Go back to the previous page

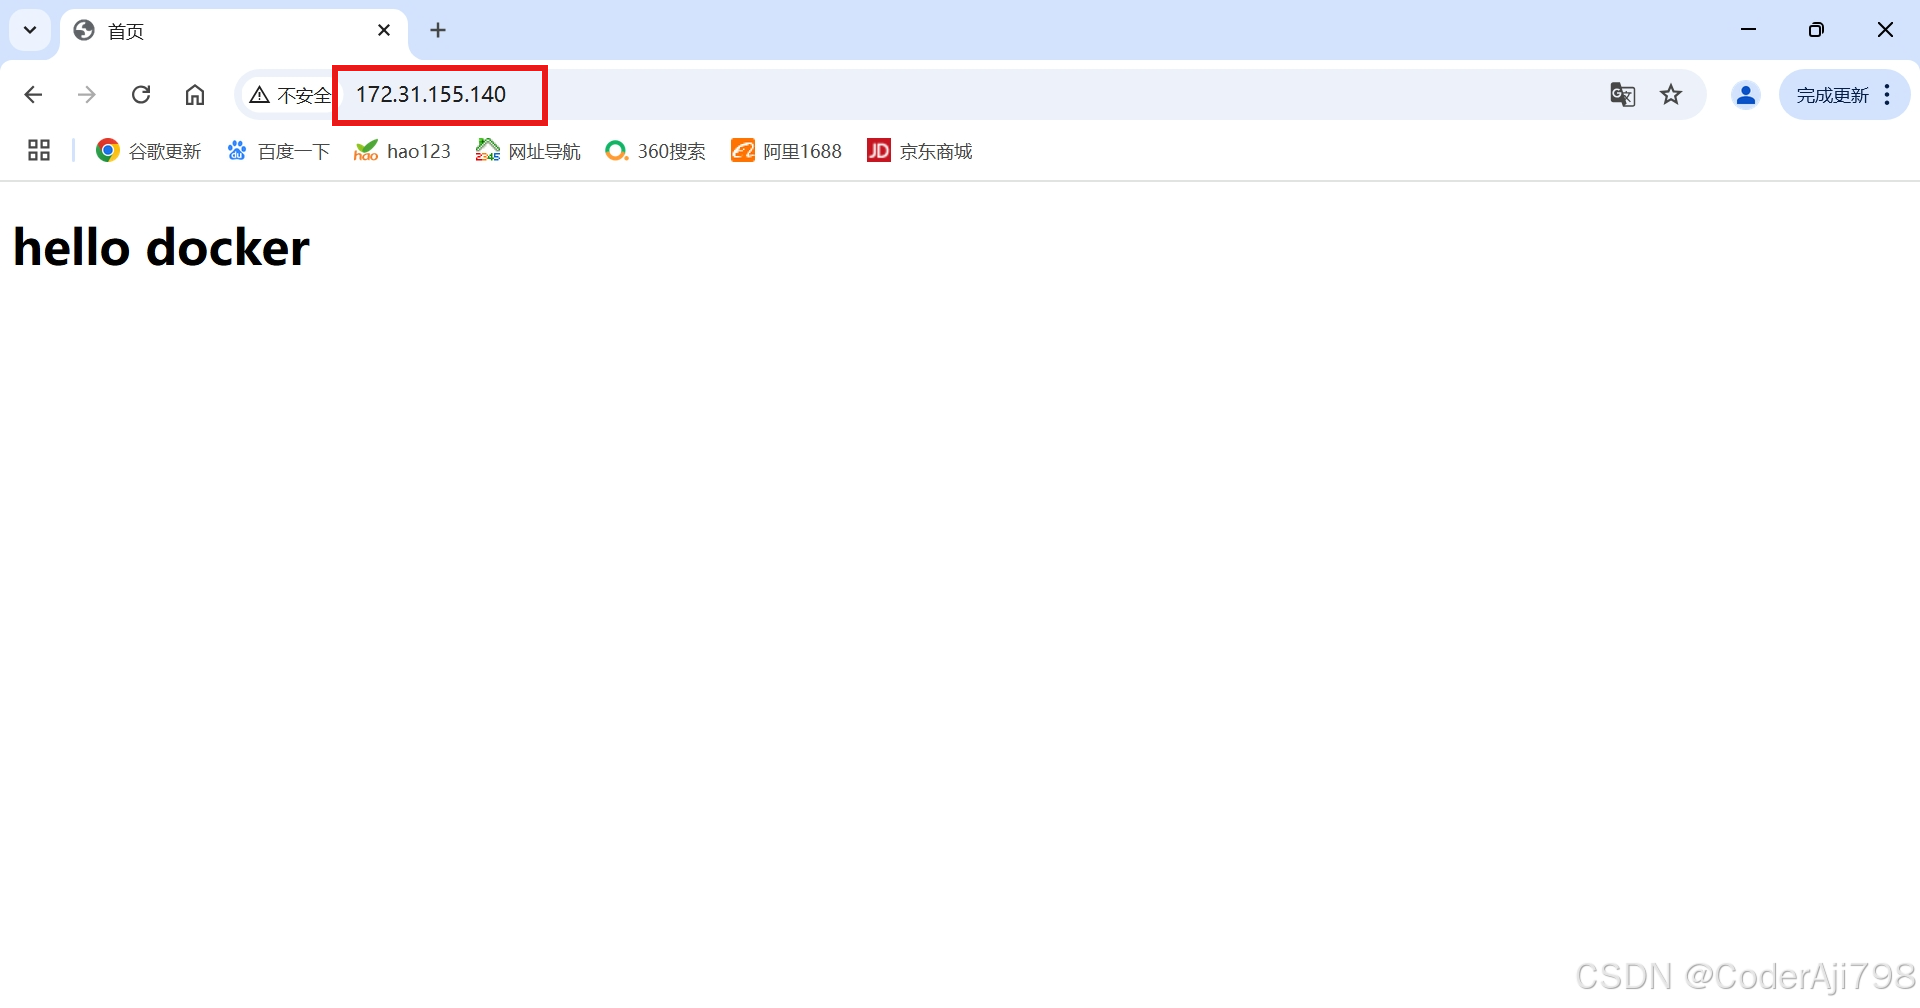tap(33, 95)
